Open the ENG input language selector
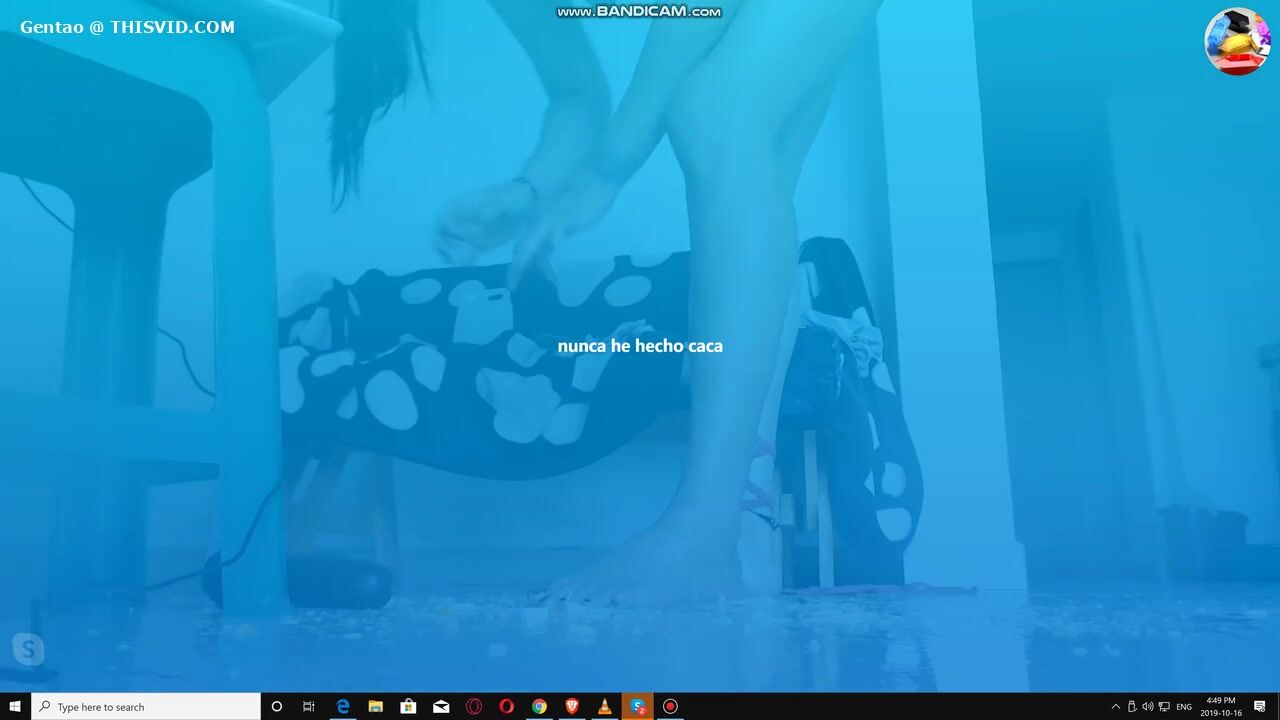 1184,707
